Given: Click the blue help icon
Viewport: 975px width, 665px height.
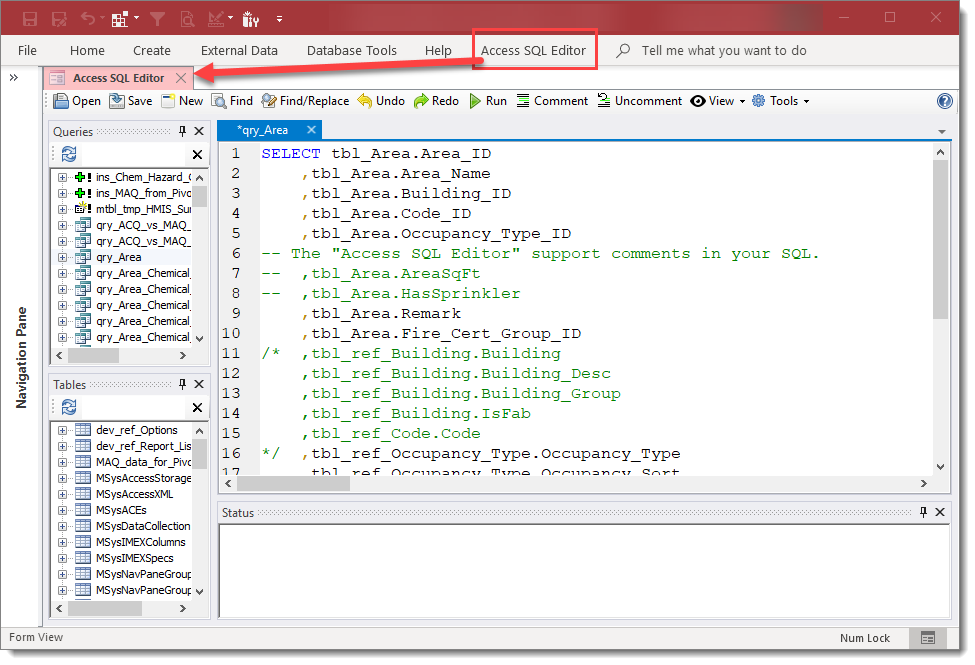Looking at the screenshot, I should coord(945,101).
